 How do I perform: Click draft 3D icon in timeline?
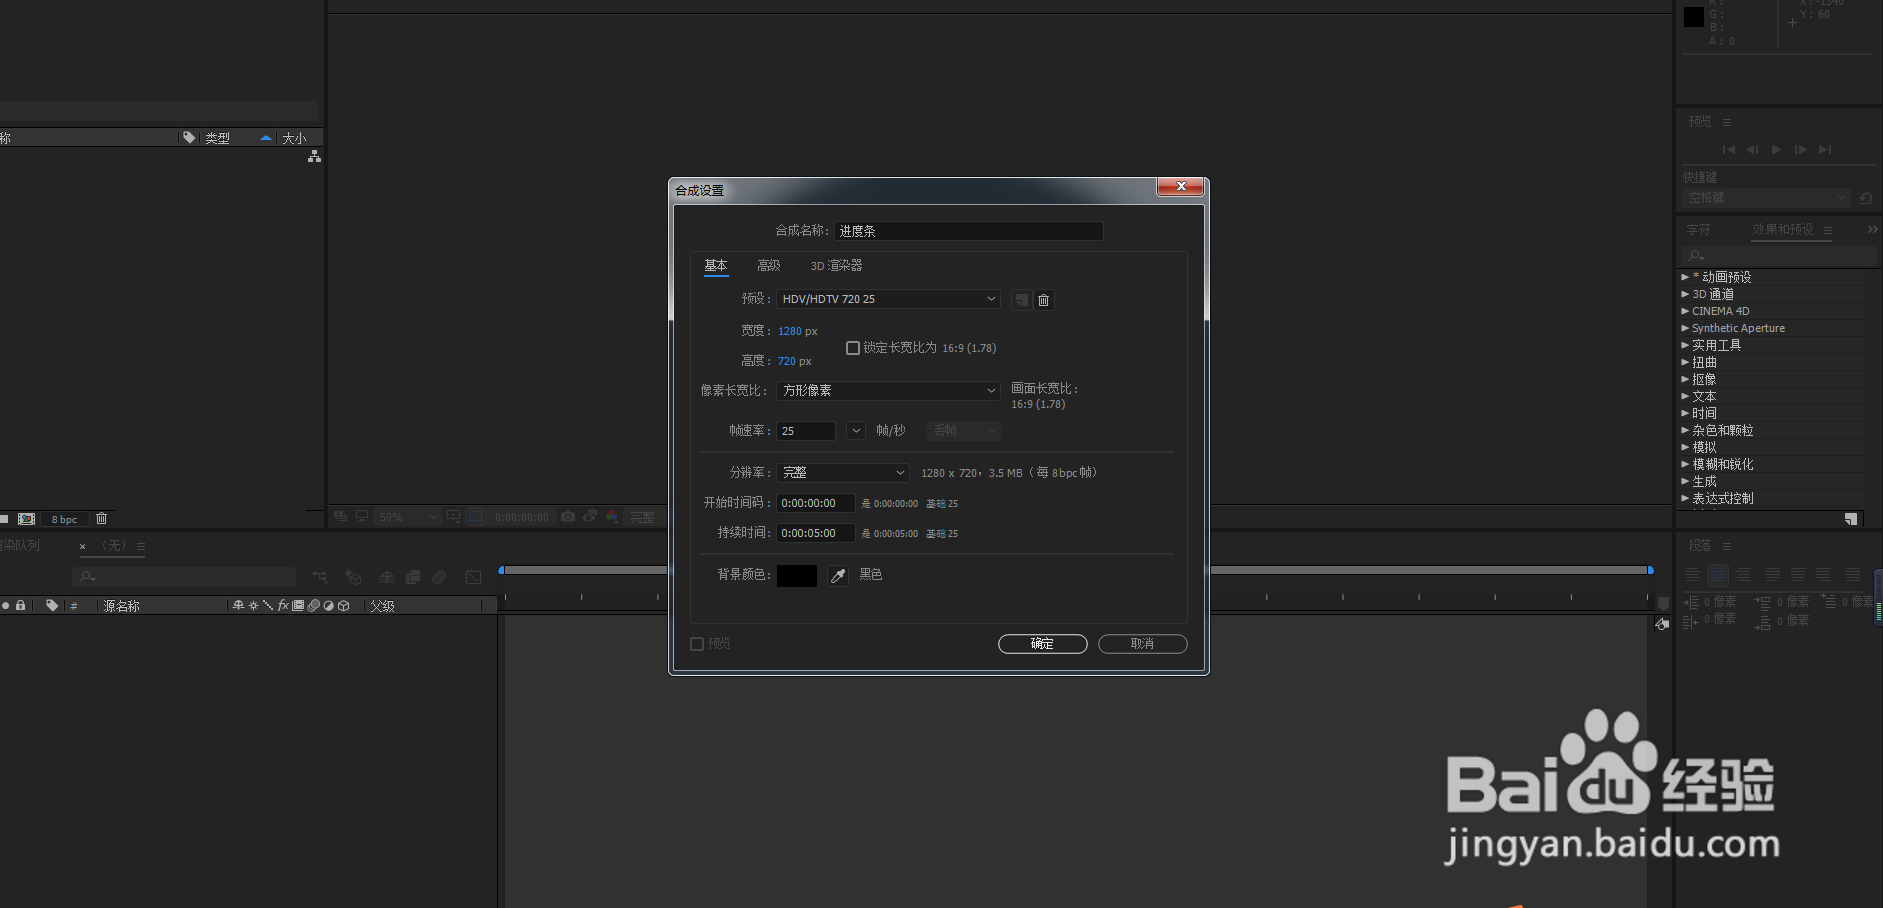click(x=352, y=577)
